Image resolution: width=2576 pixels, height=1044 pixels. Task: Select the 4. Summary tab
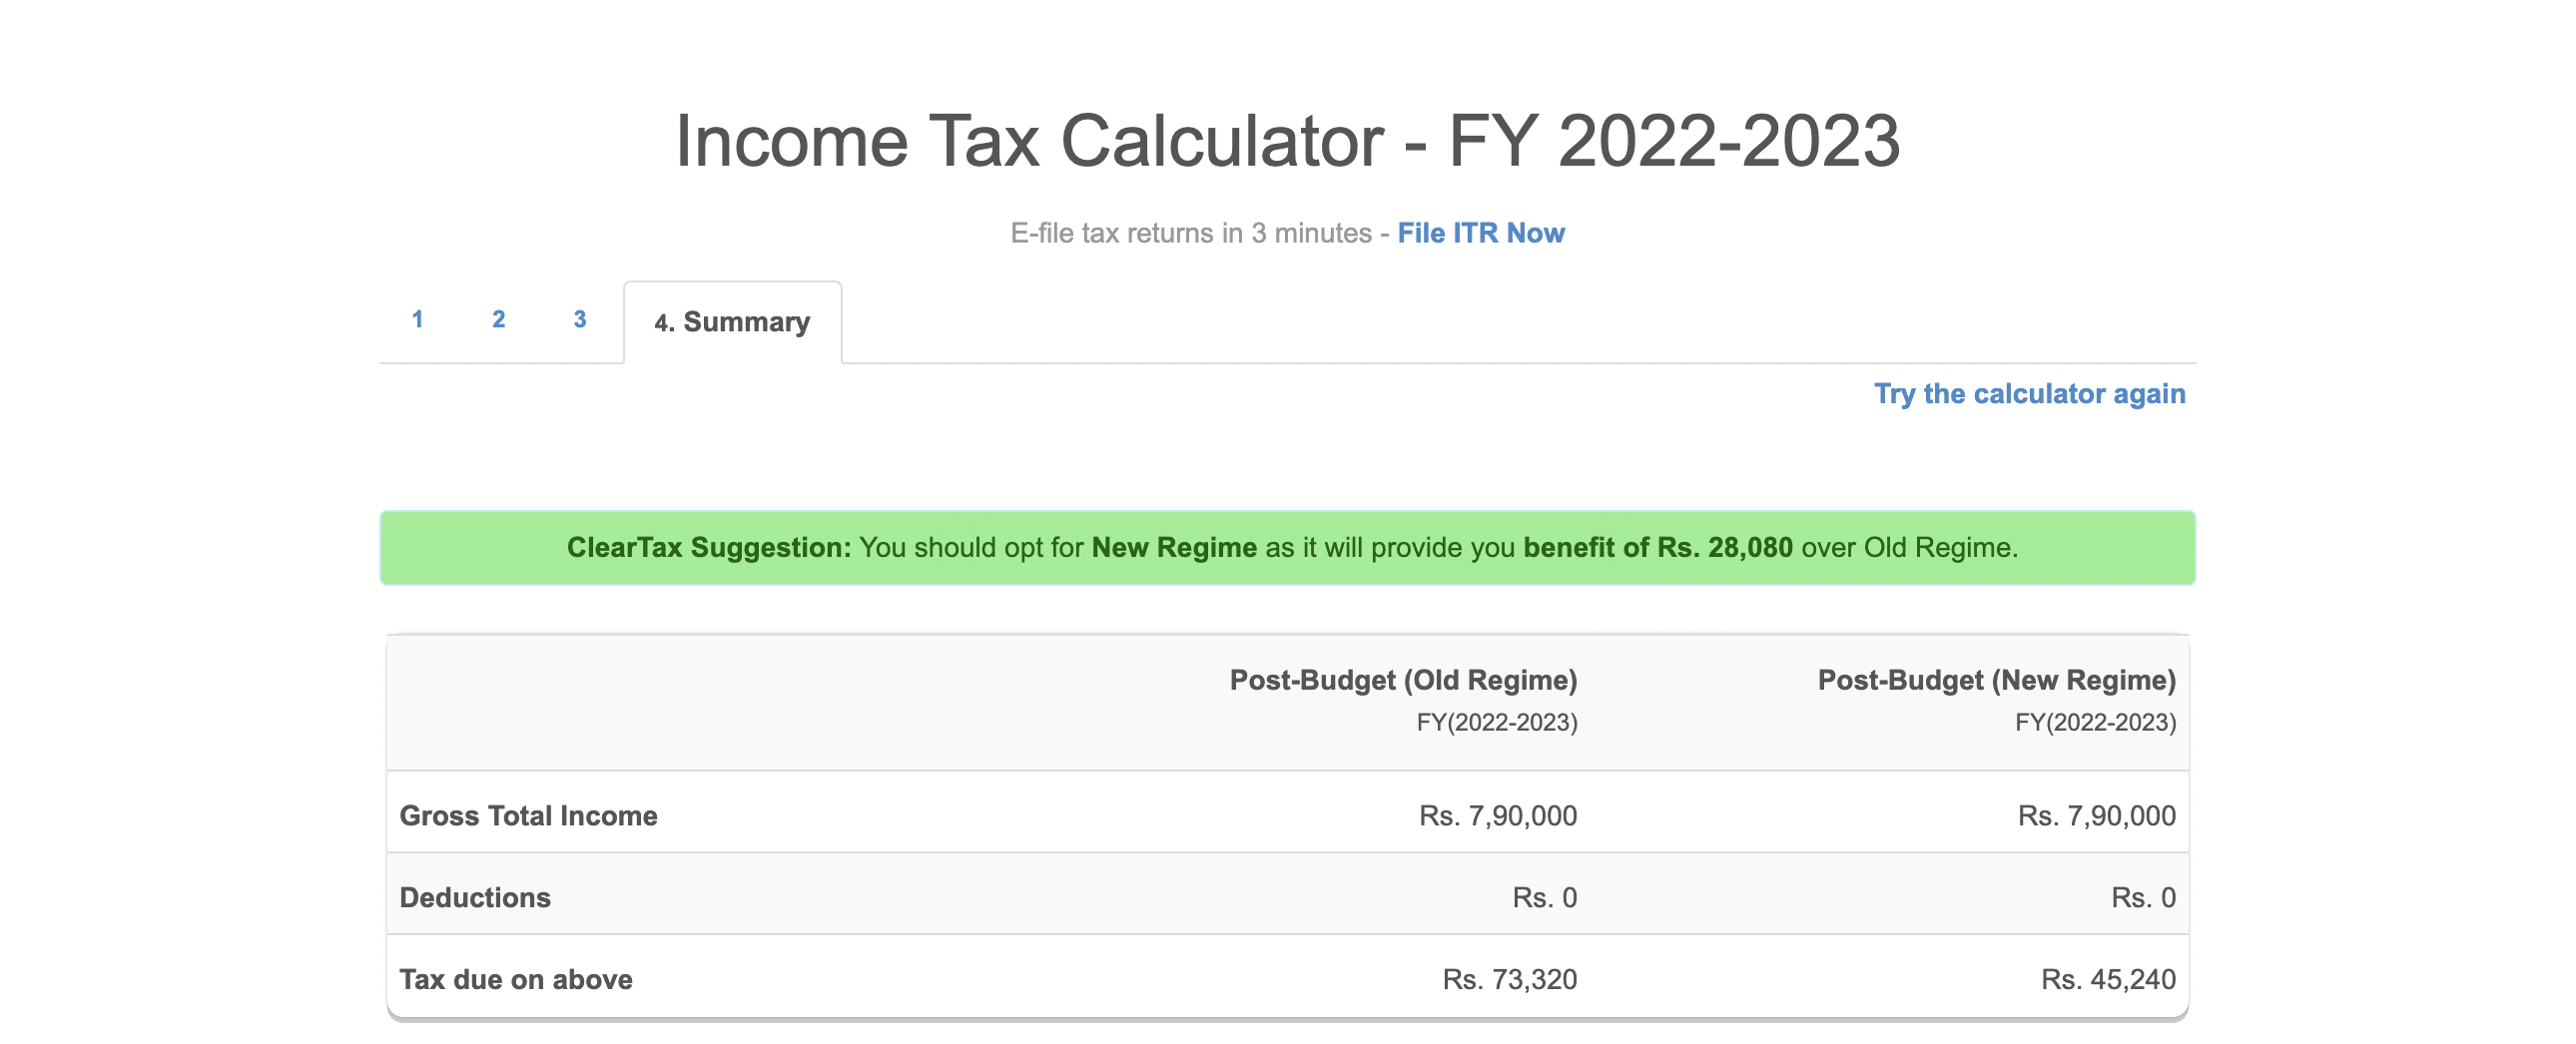pos(732,322)
